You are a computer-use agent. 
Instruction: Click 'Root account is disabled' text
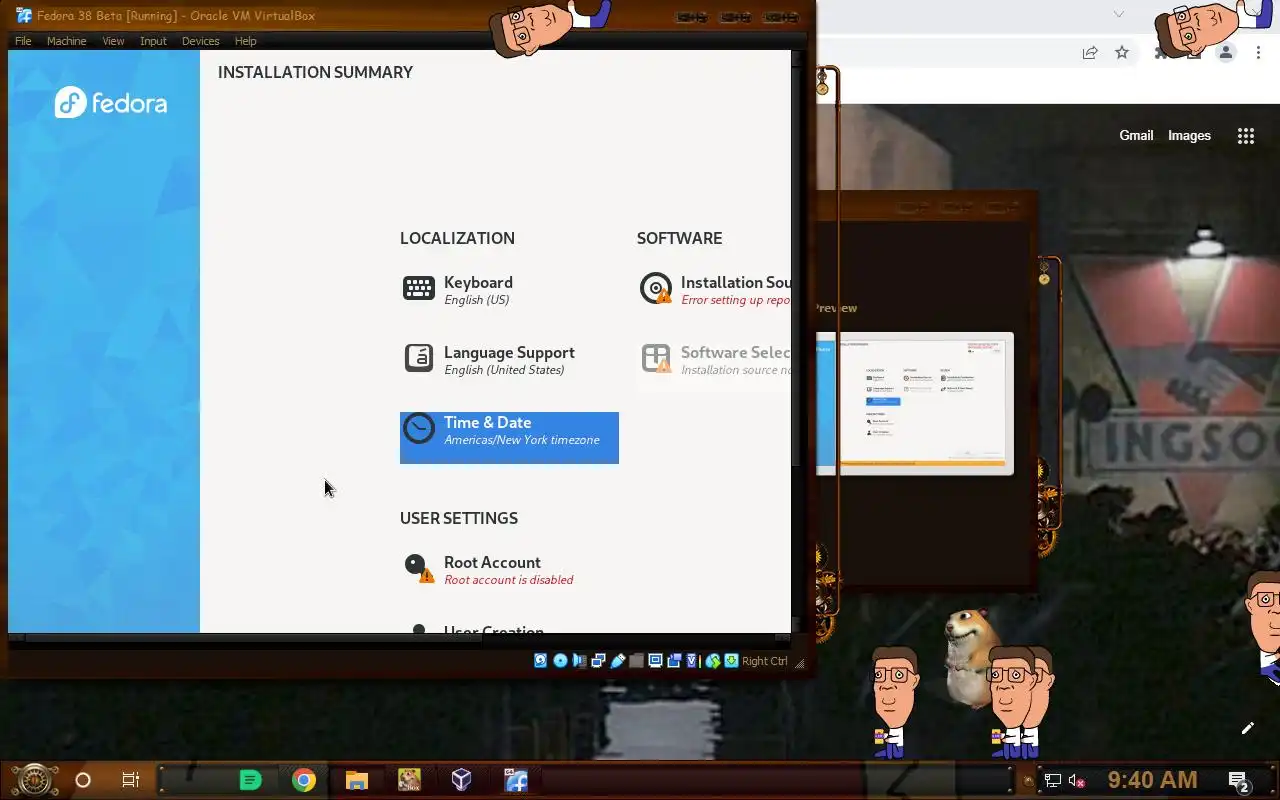(508, 580)
